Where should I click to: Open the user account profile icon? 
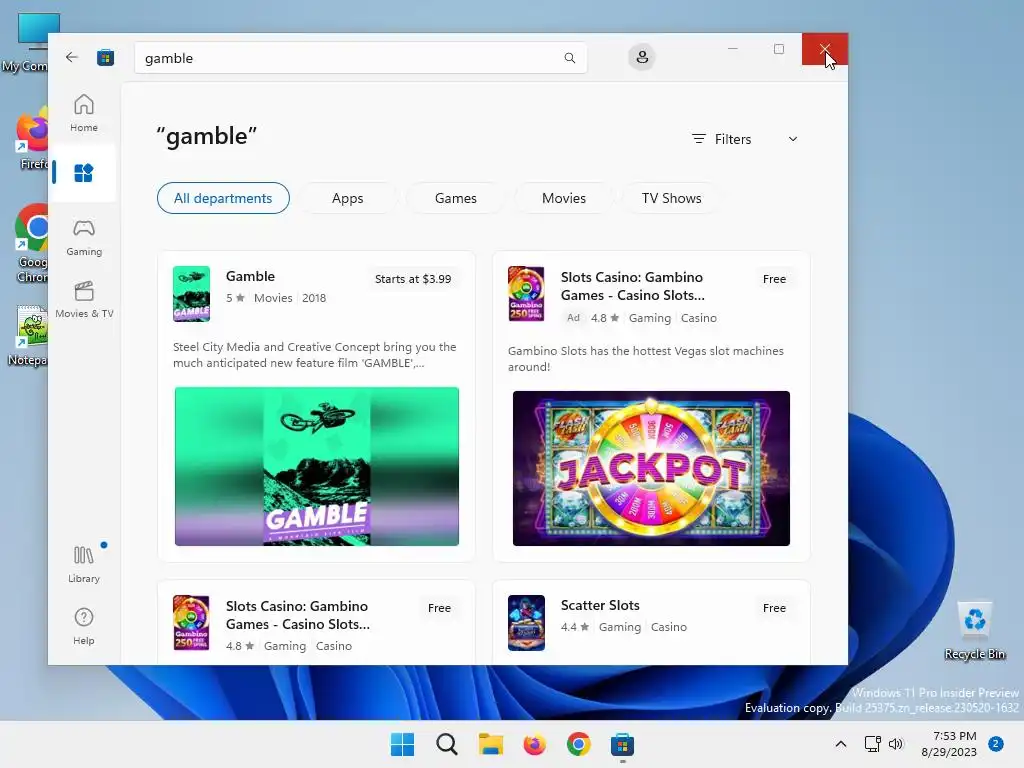pos(642,57)
